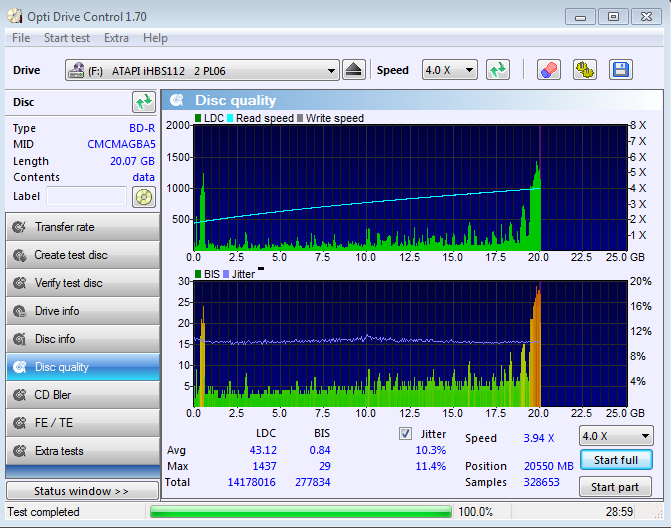Open the toolbar Speed 4.0 X dropdown
The height and width of the screenshot is (528, 672).
click(450, 70)
